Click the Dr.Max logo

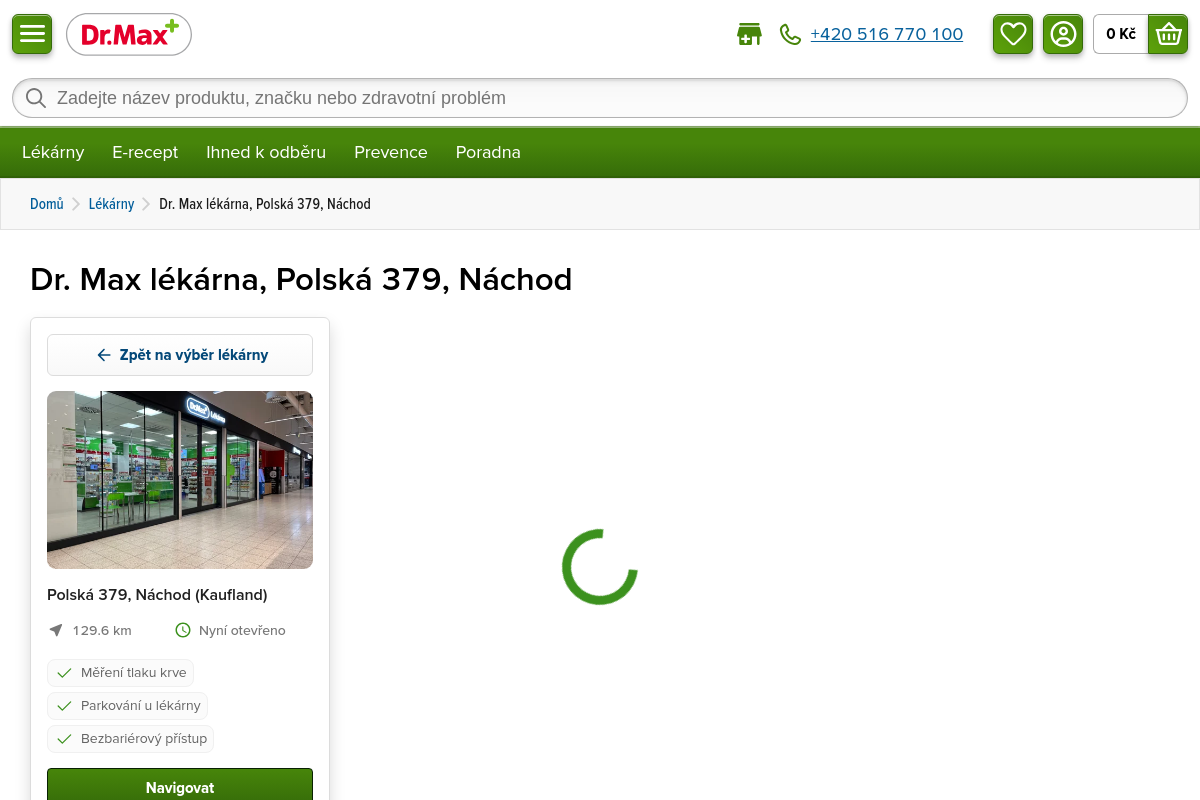pyautogui.click(x=129, y=35)
